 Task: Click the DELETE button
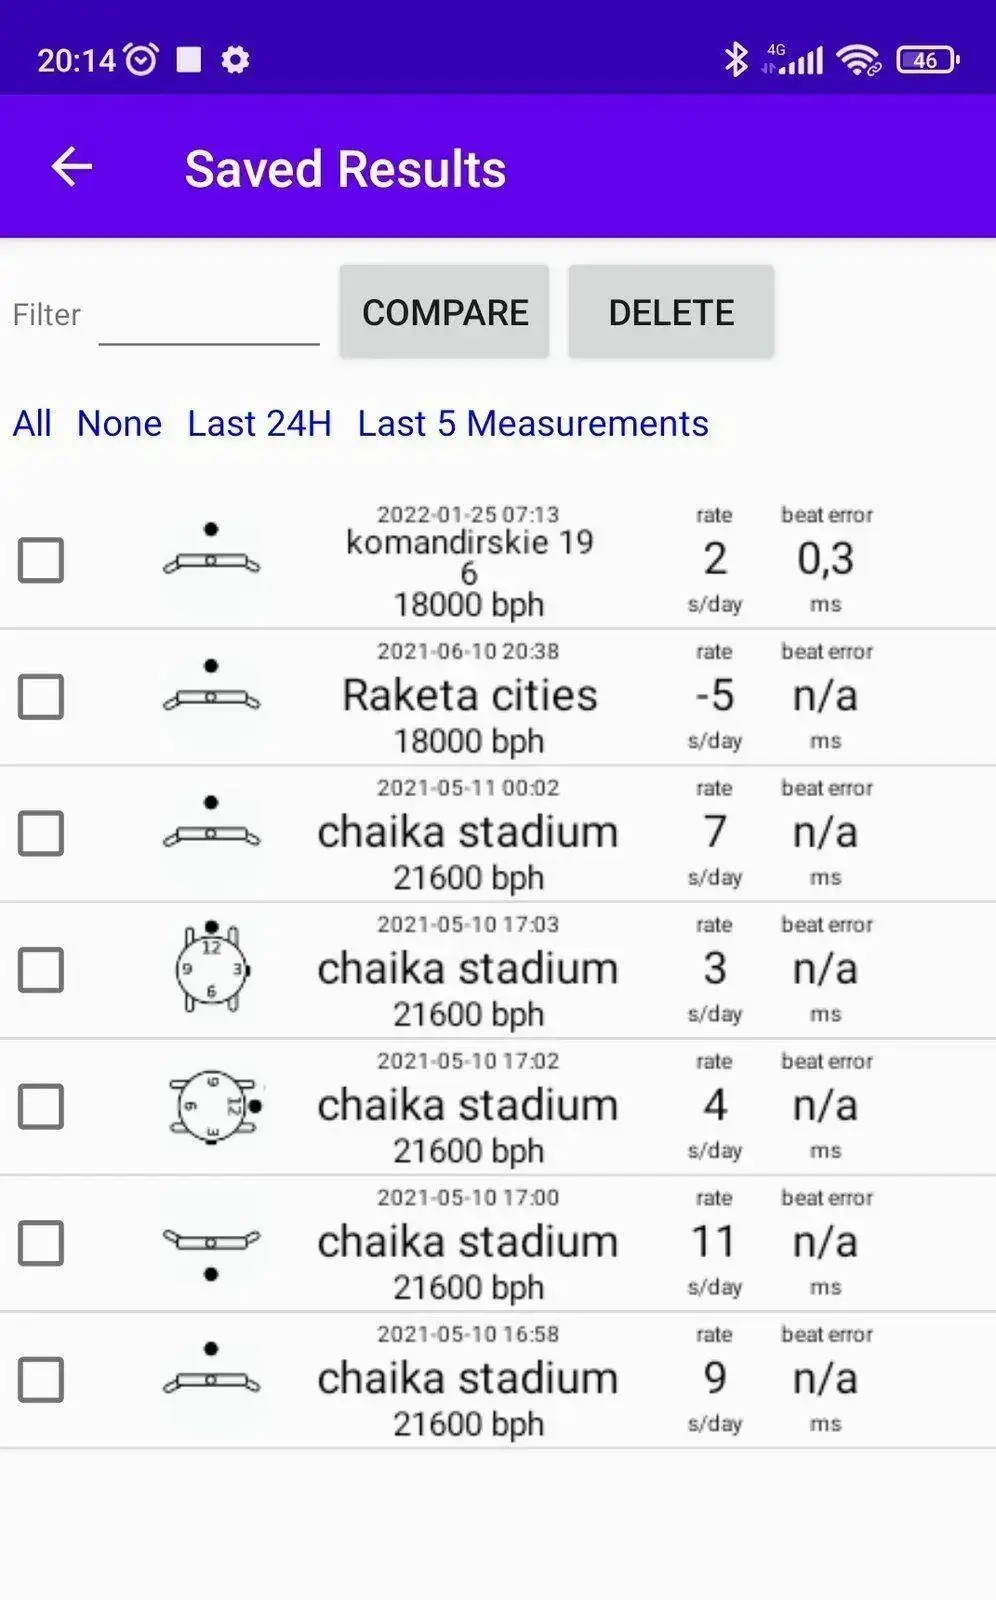(x=671, y=312)
